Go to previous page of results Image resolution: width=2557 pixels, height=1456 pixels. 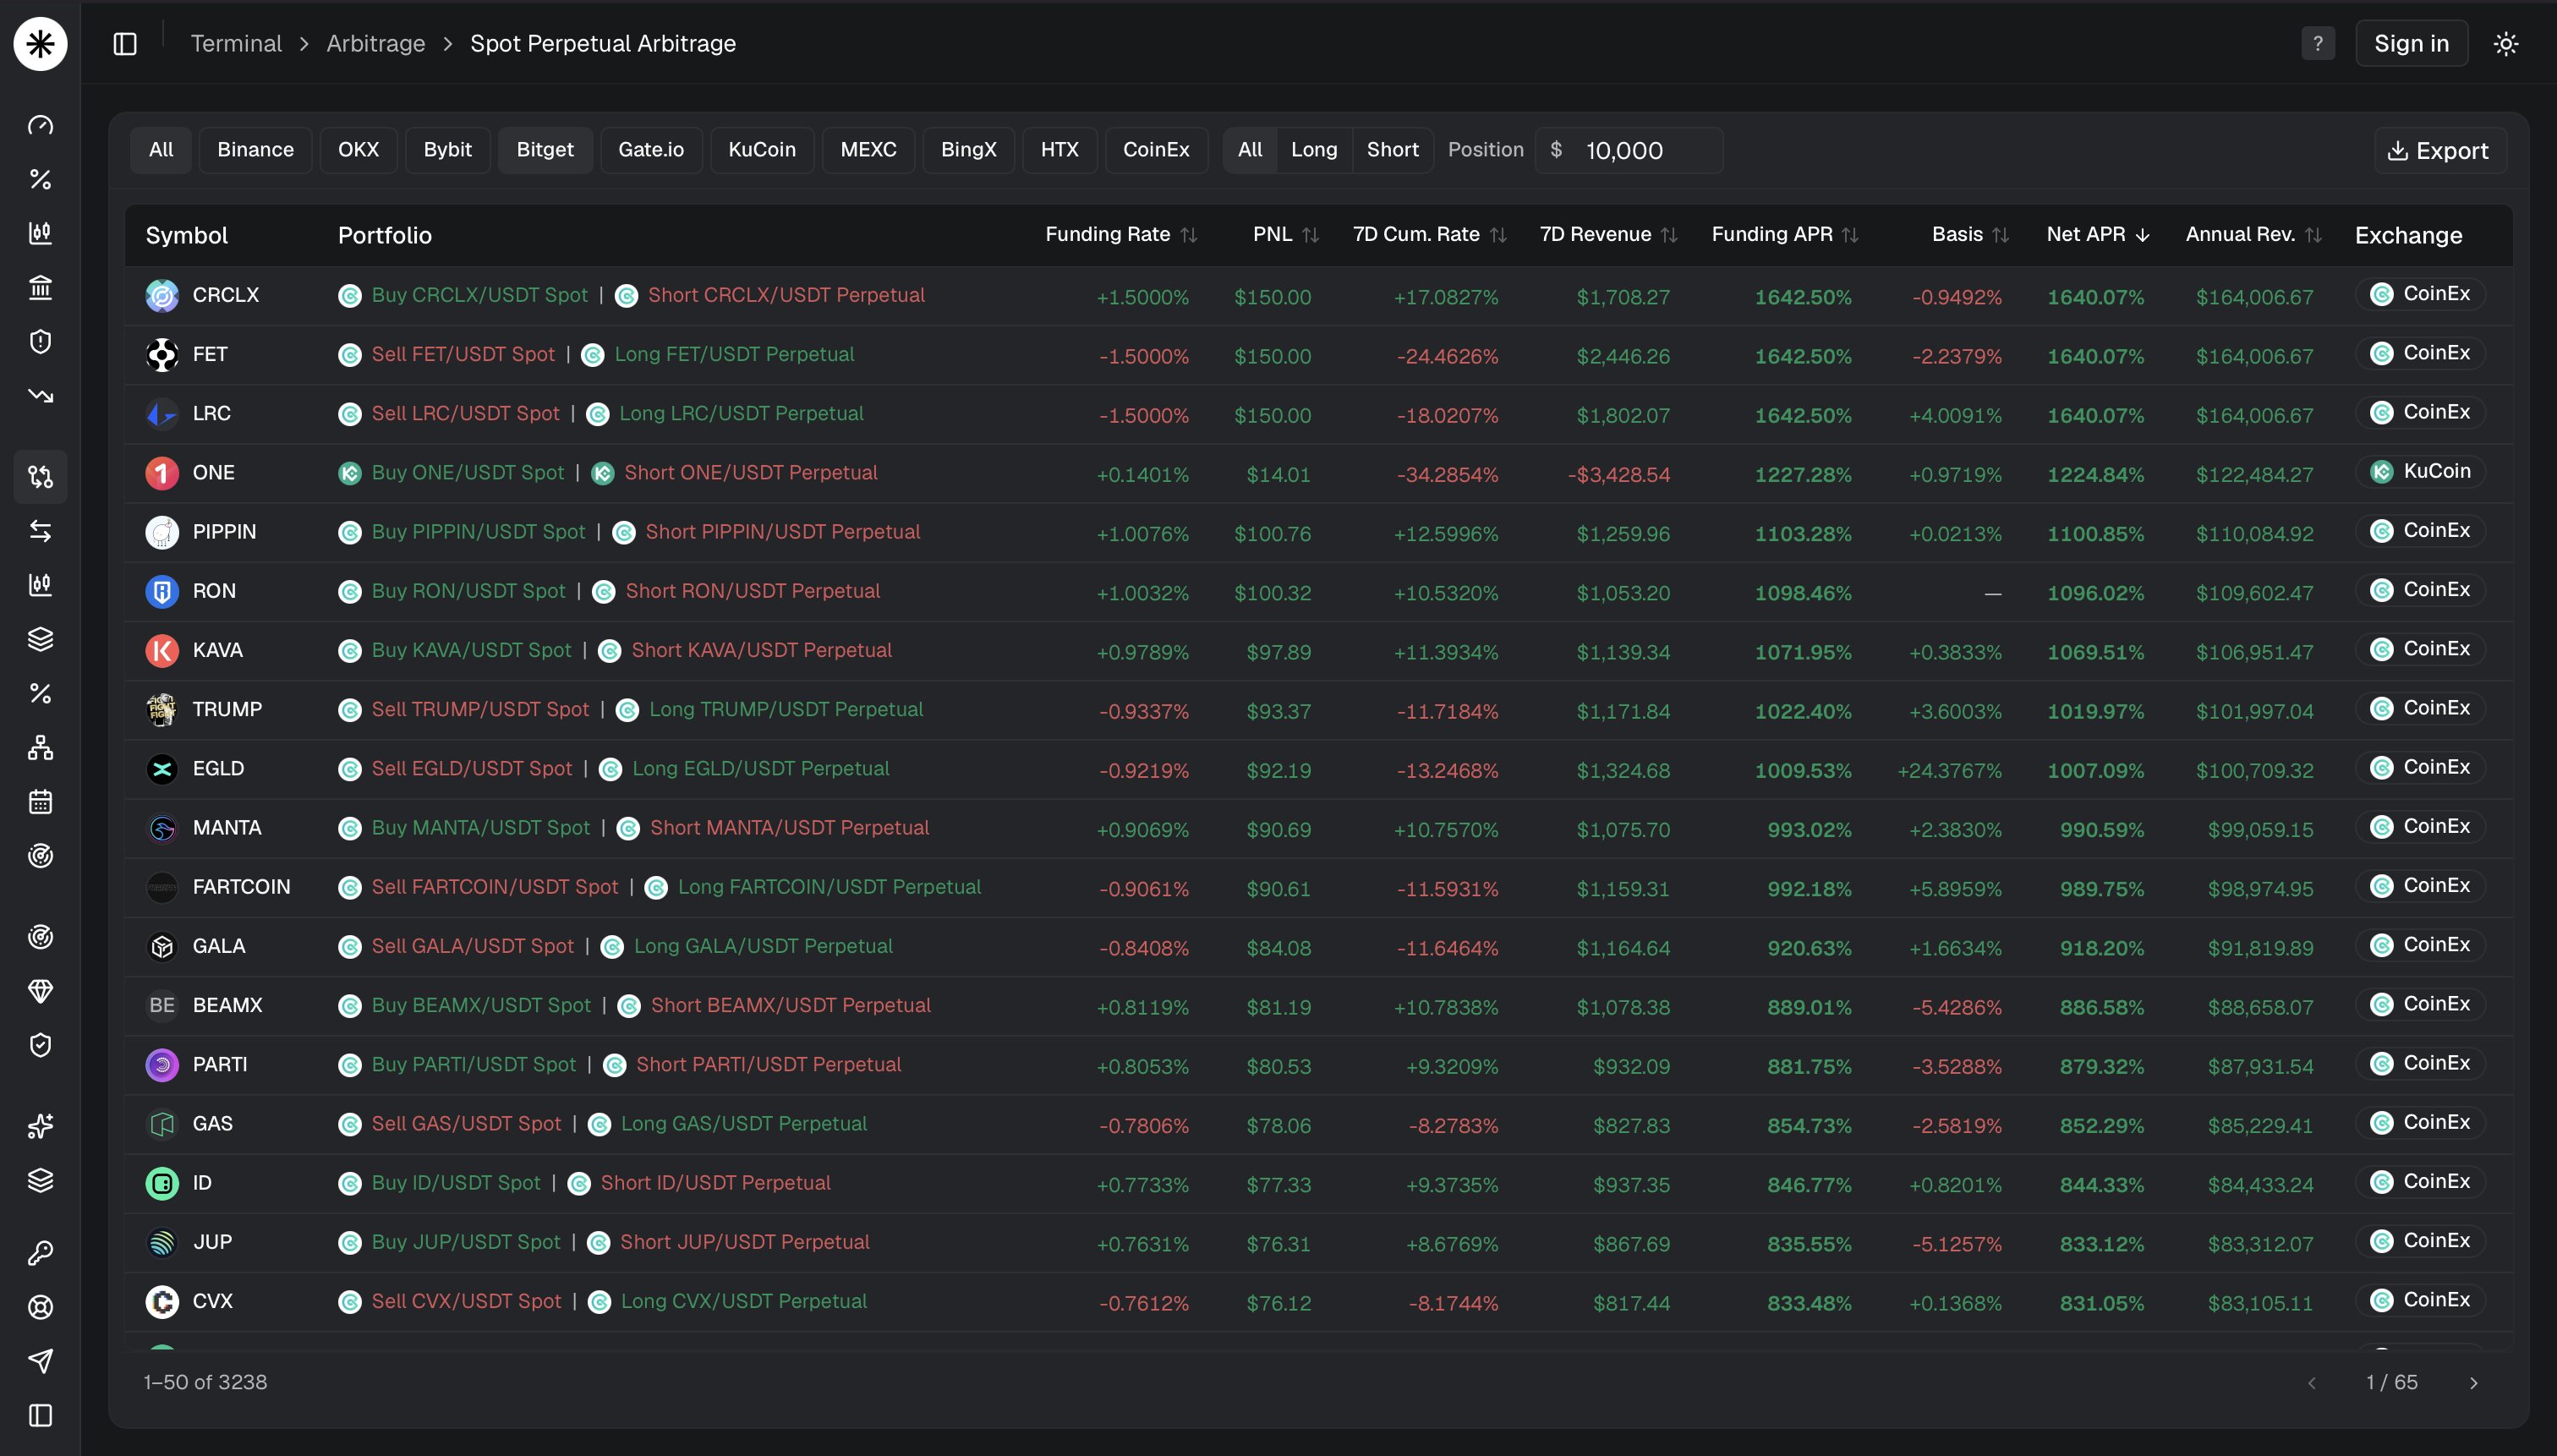(2311, 1383)
